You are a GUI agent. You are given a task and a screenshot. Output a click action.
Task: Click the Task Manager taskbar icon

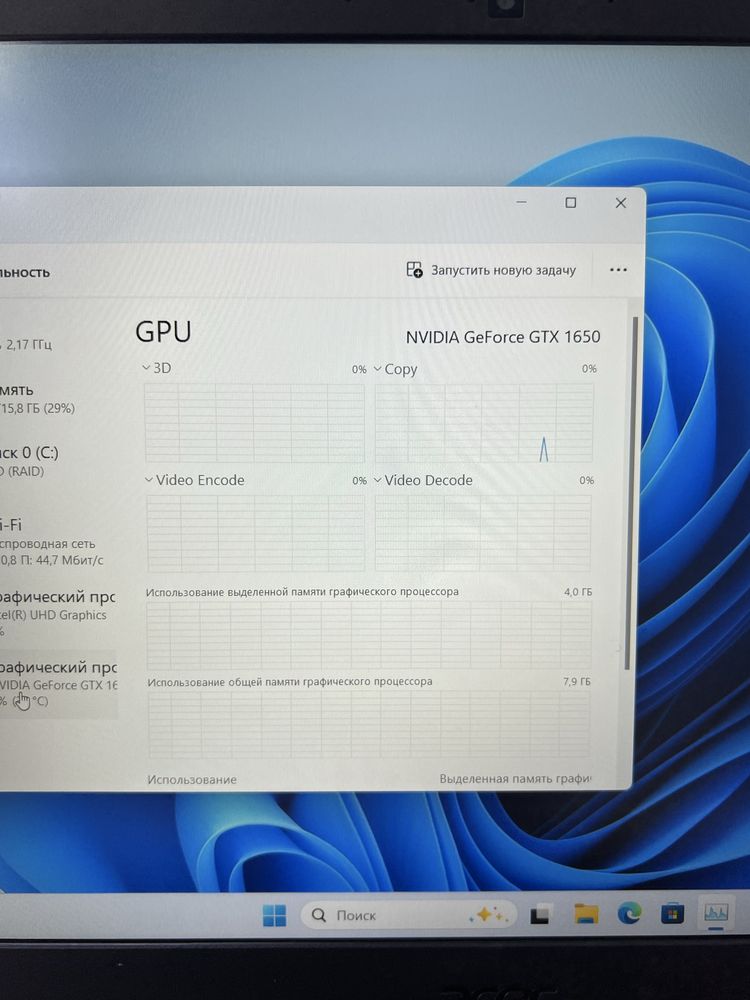pos(716,913)
